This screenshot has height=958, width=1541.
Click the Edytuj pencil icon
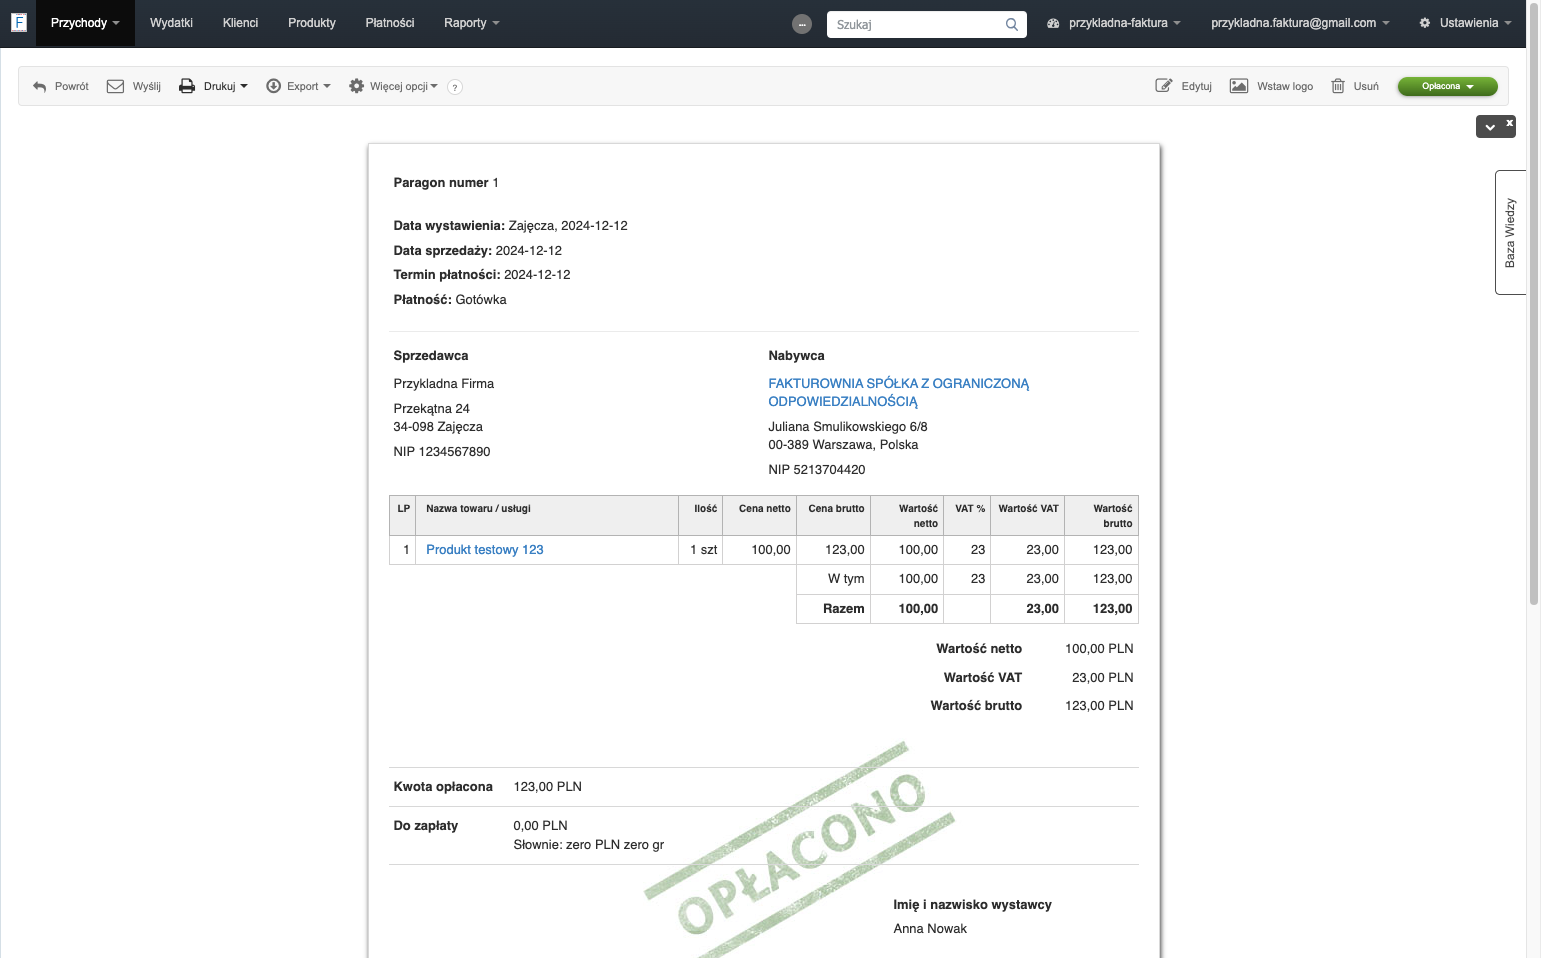coord(1164,86)
